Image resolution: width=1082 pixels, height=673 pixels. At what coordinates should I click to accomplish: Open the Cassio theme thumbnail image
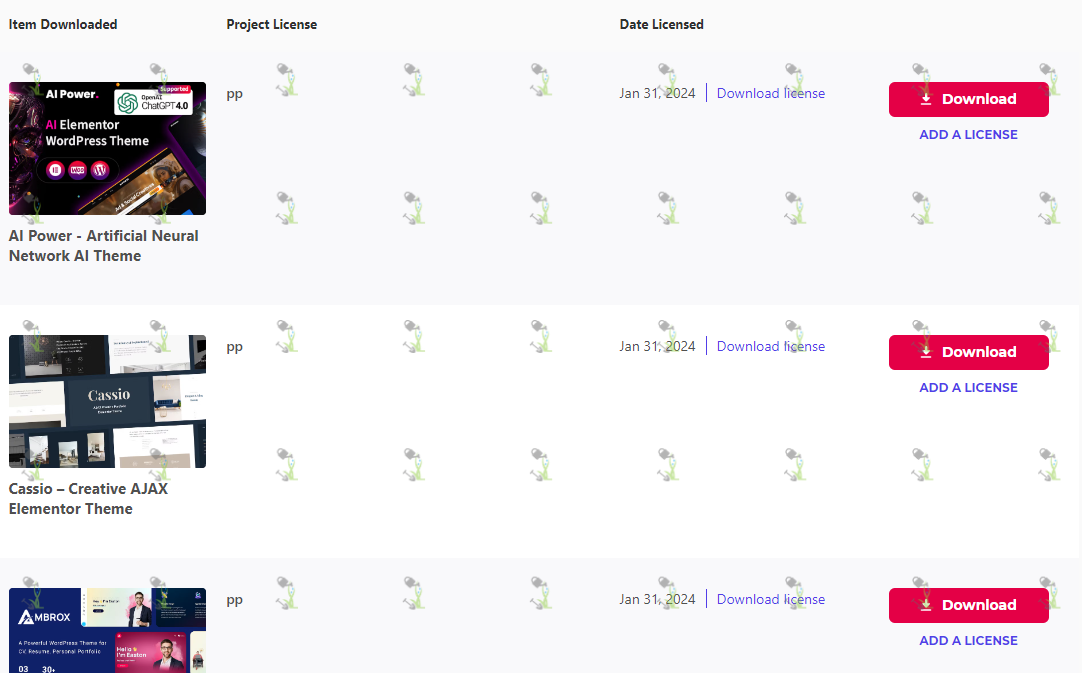[108, 401]
